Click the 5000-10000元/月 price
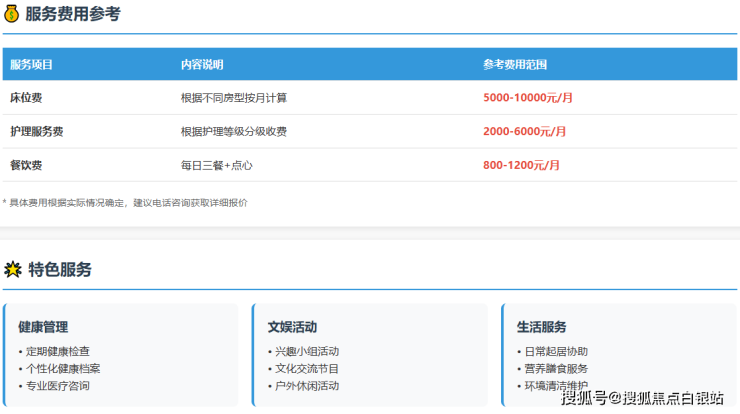 click(x=527, y=98)
